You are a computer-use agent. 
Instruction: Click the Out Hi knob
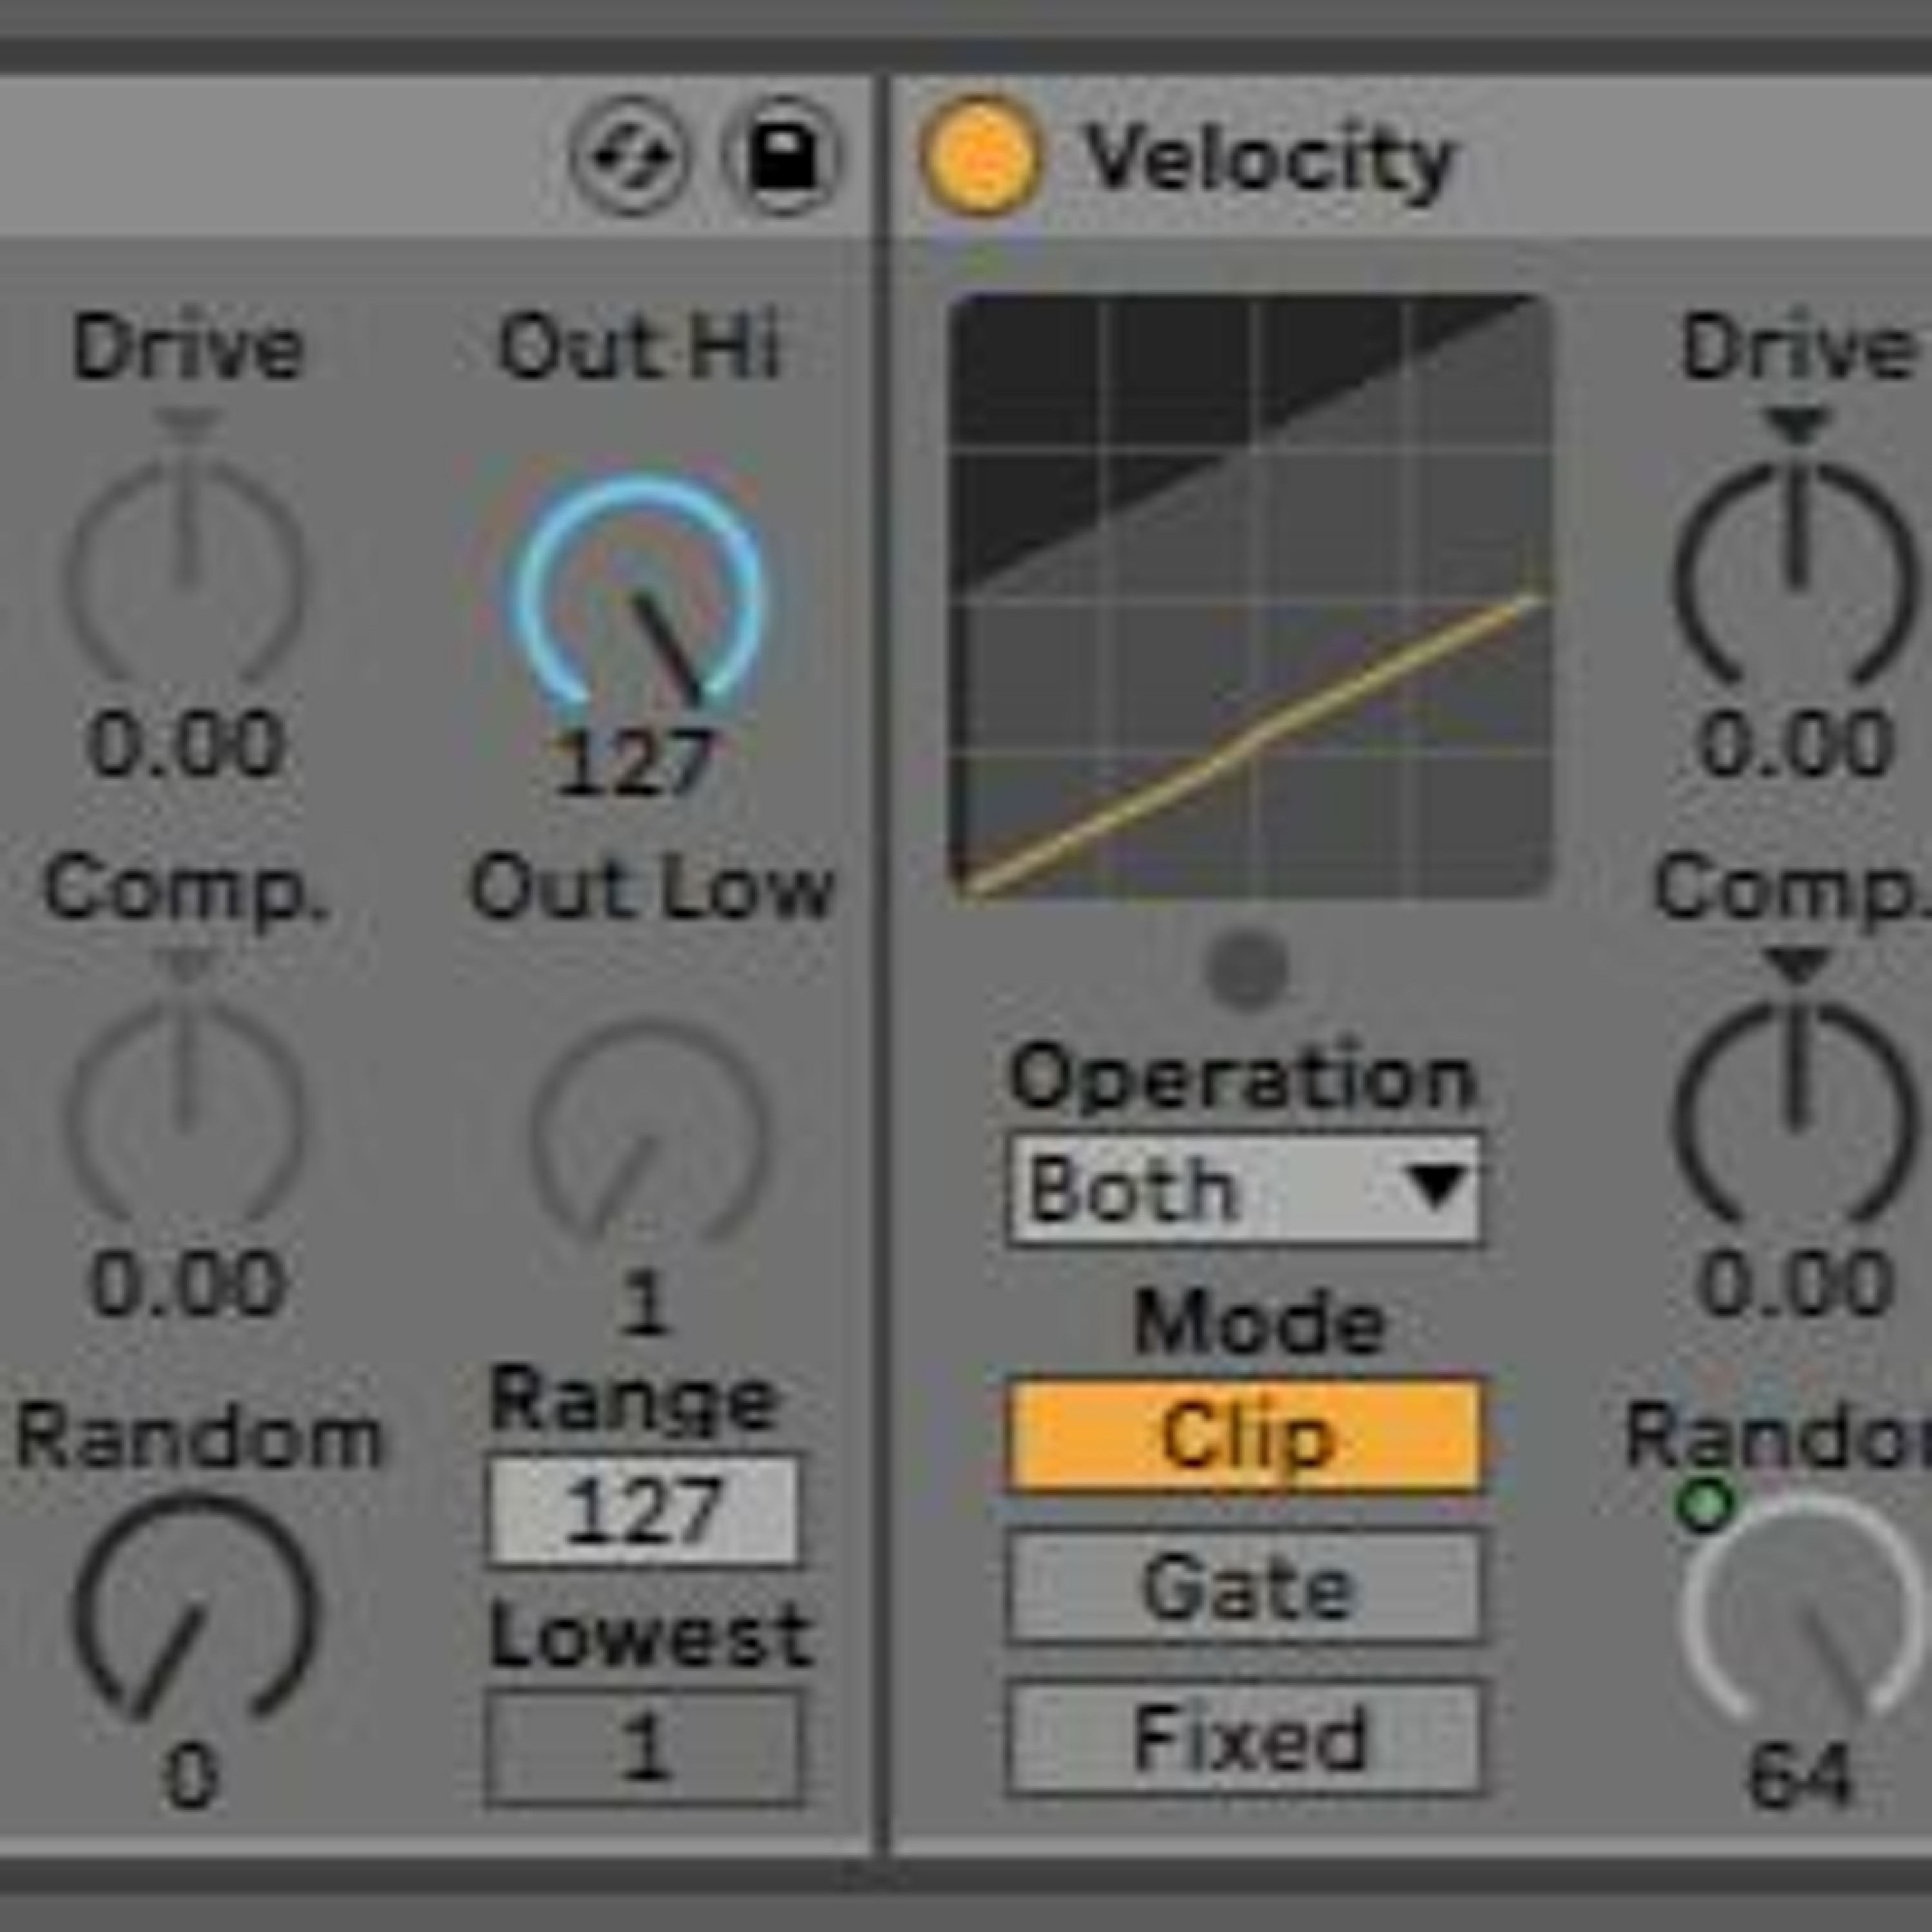point(638,595)
